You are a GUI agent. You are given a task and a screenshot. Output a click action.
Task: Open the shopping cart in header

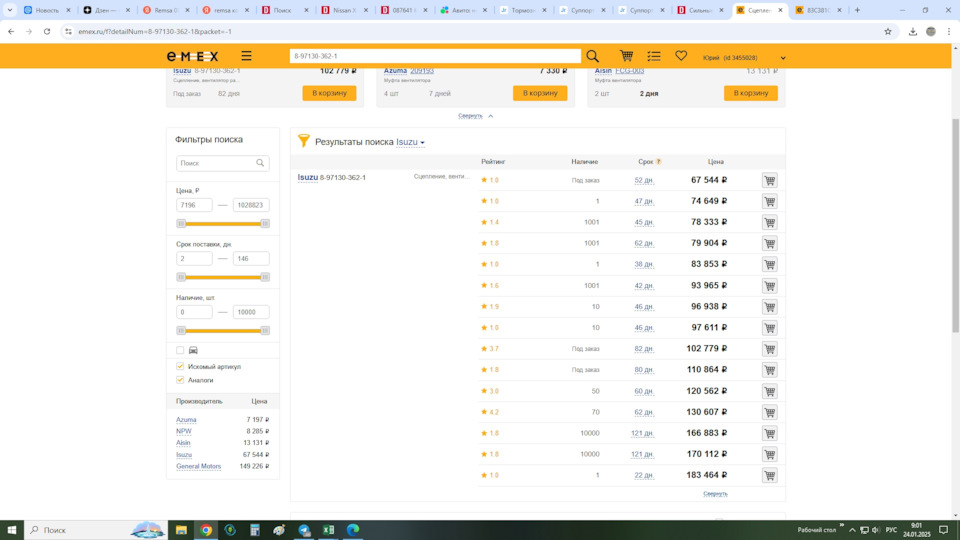click(x=626, y=56)
